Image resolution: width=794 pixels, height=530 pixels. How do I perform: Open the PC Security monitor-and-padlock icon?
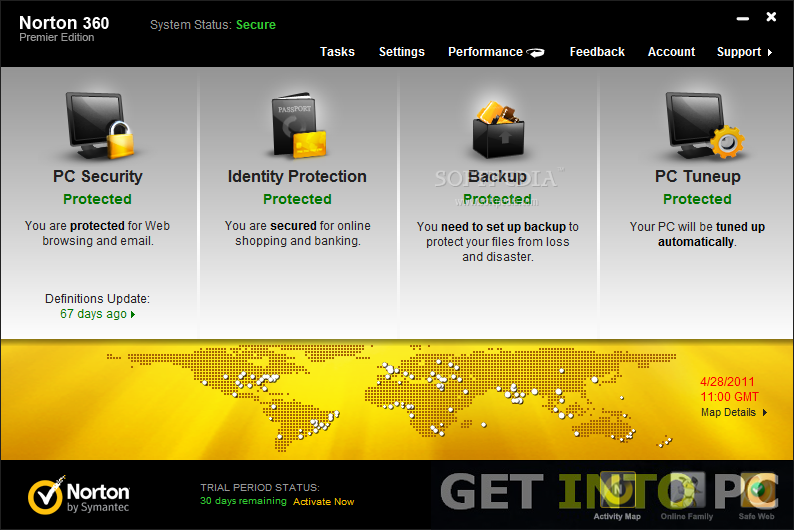point(100,125)
